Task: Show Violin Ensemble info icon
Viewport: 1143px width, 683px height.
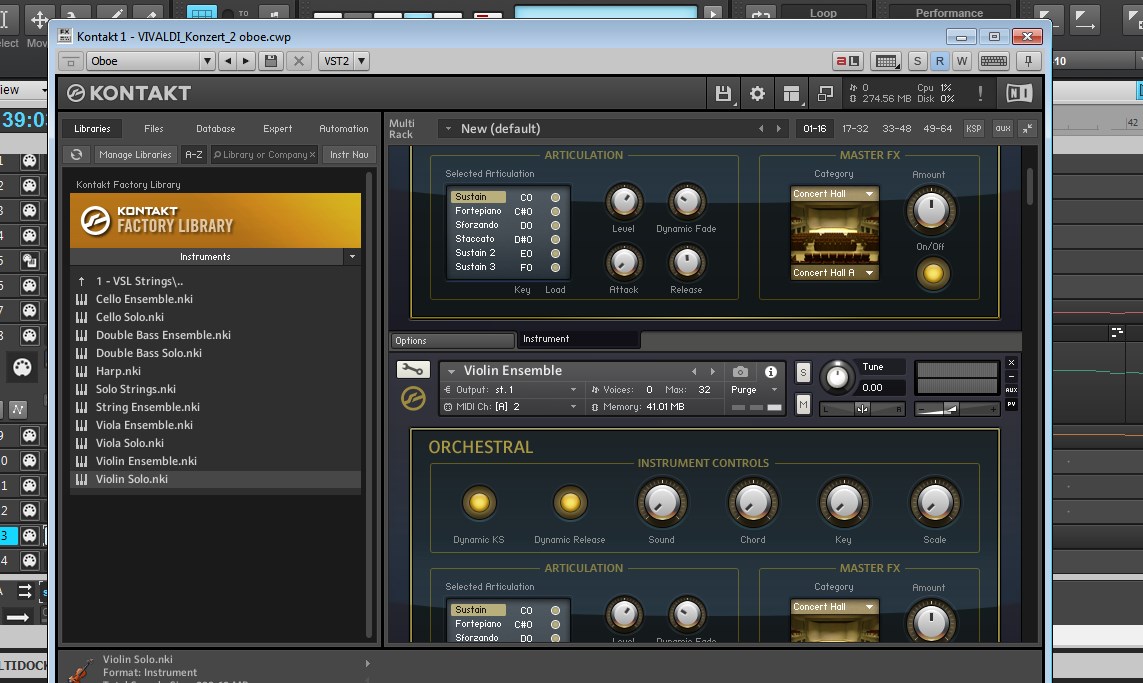Action: (x=771, y=371)
